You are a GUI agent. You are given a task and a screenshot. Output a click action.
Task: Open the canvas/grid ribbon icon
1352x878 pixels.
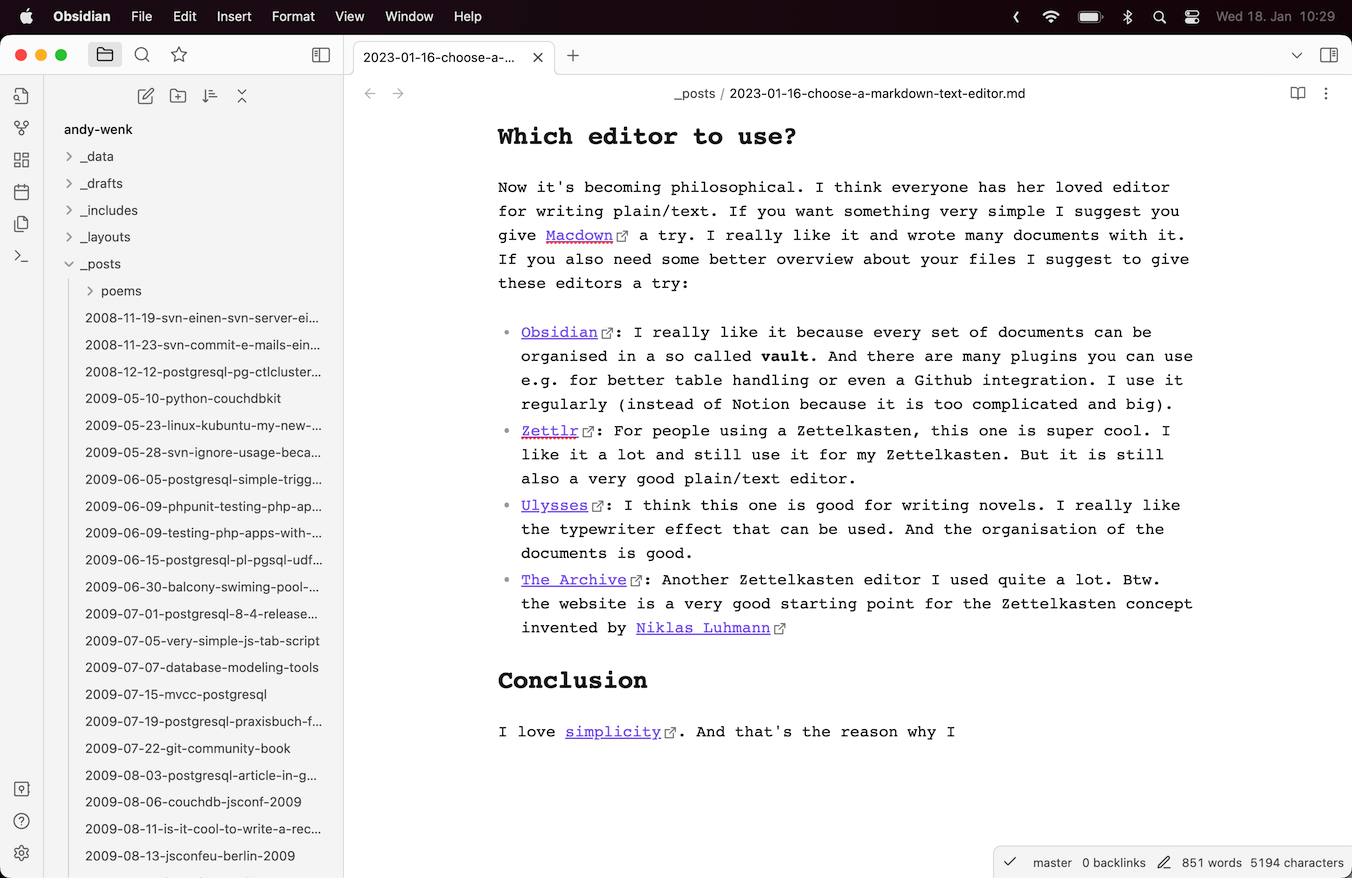coord(21,160)
